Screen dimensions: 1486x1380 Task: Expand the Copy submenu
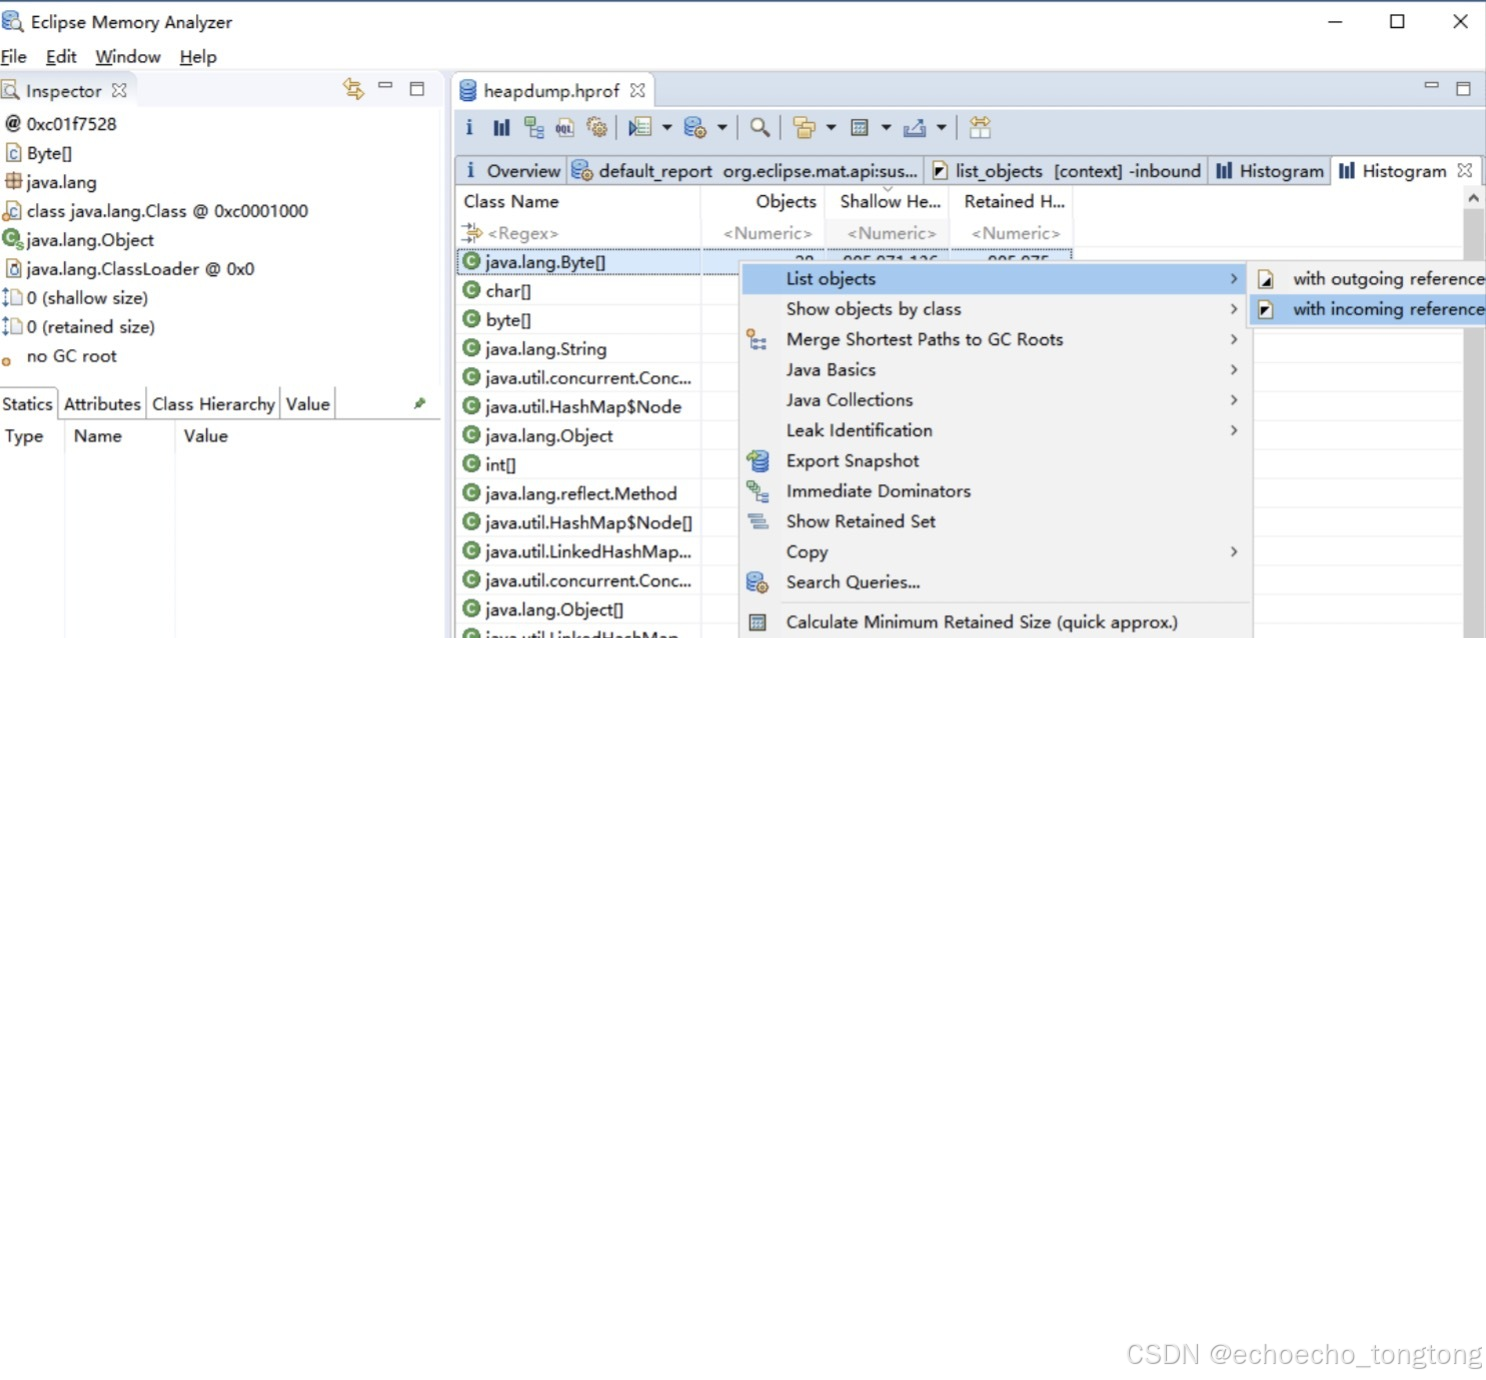point(997,552)
